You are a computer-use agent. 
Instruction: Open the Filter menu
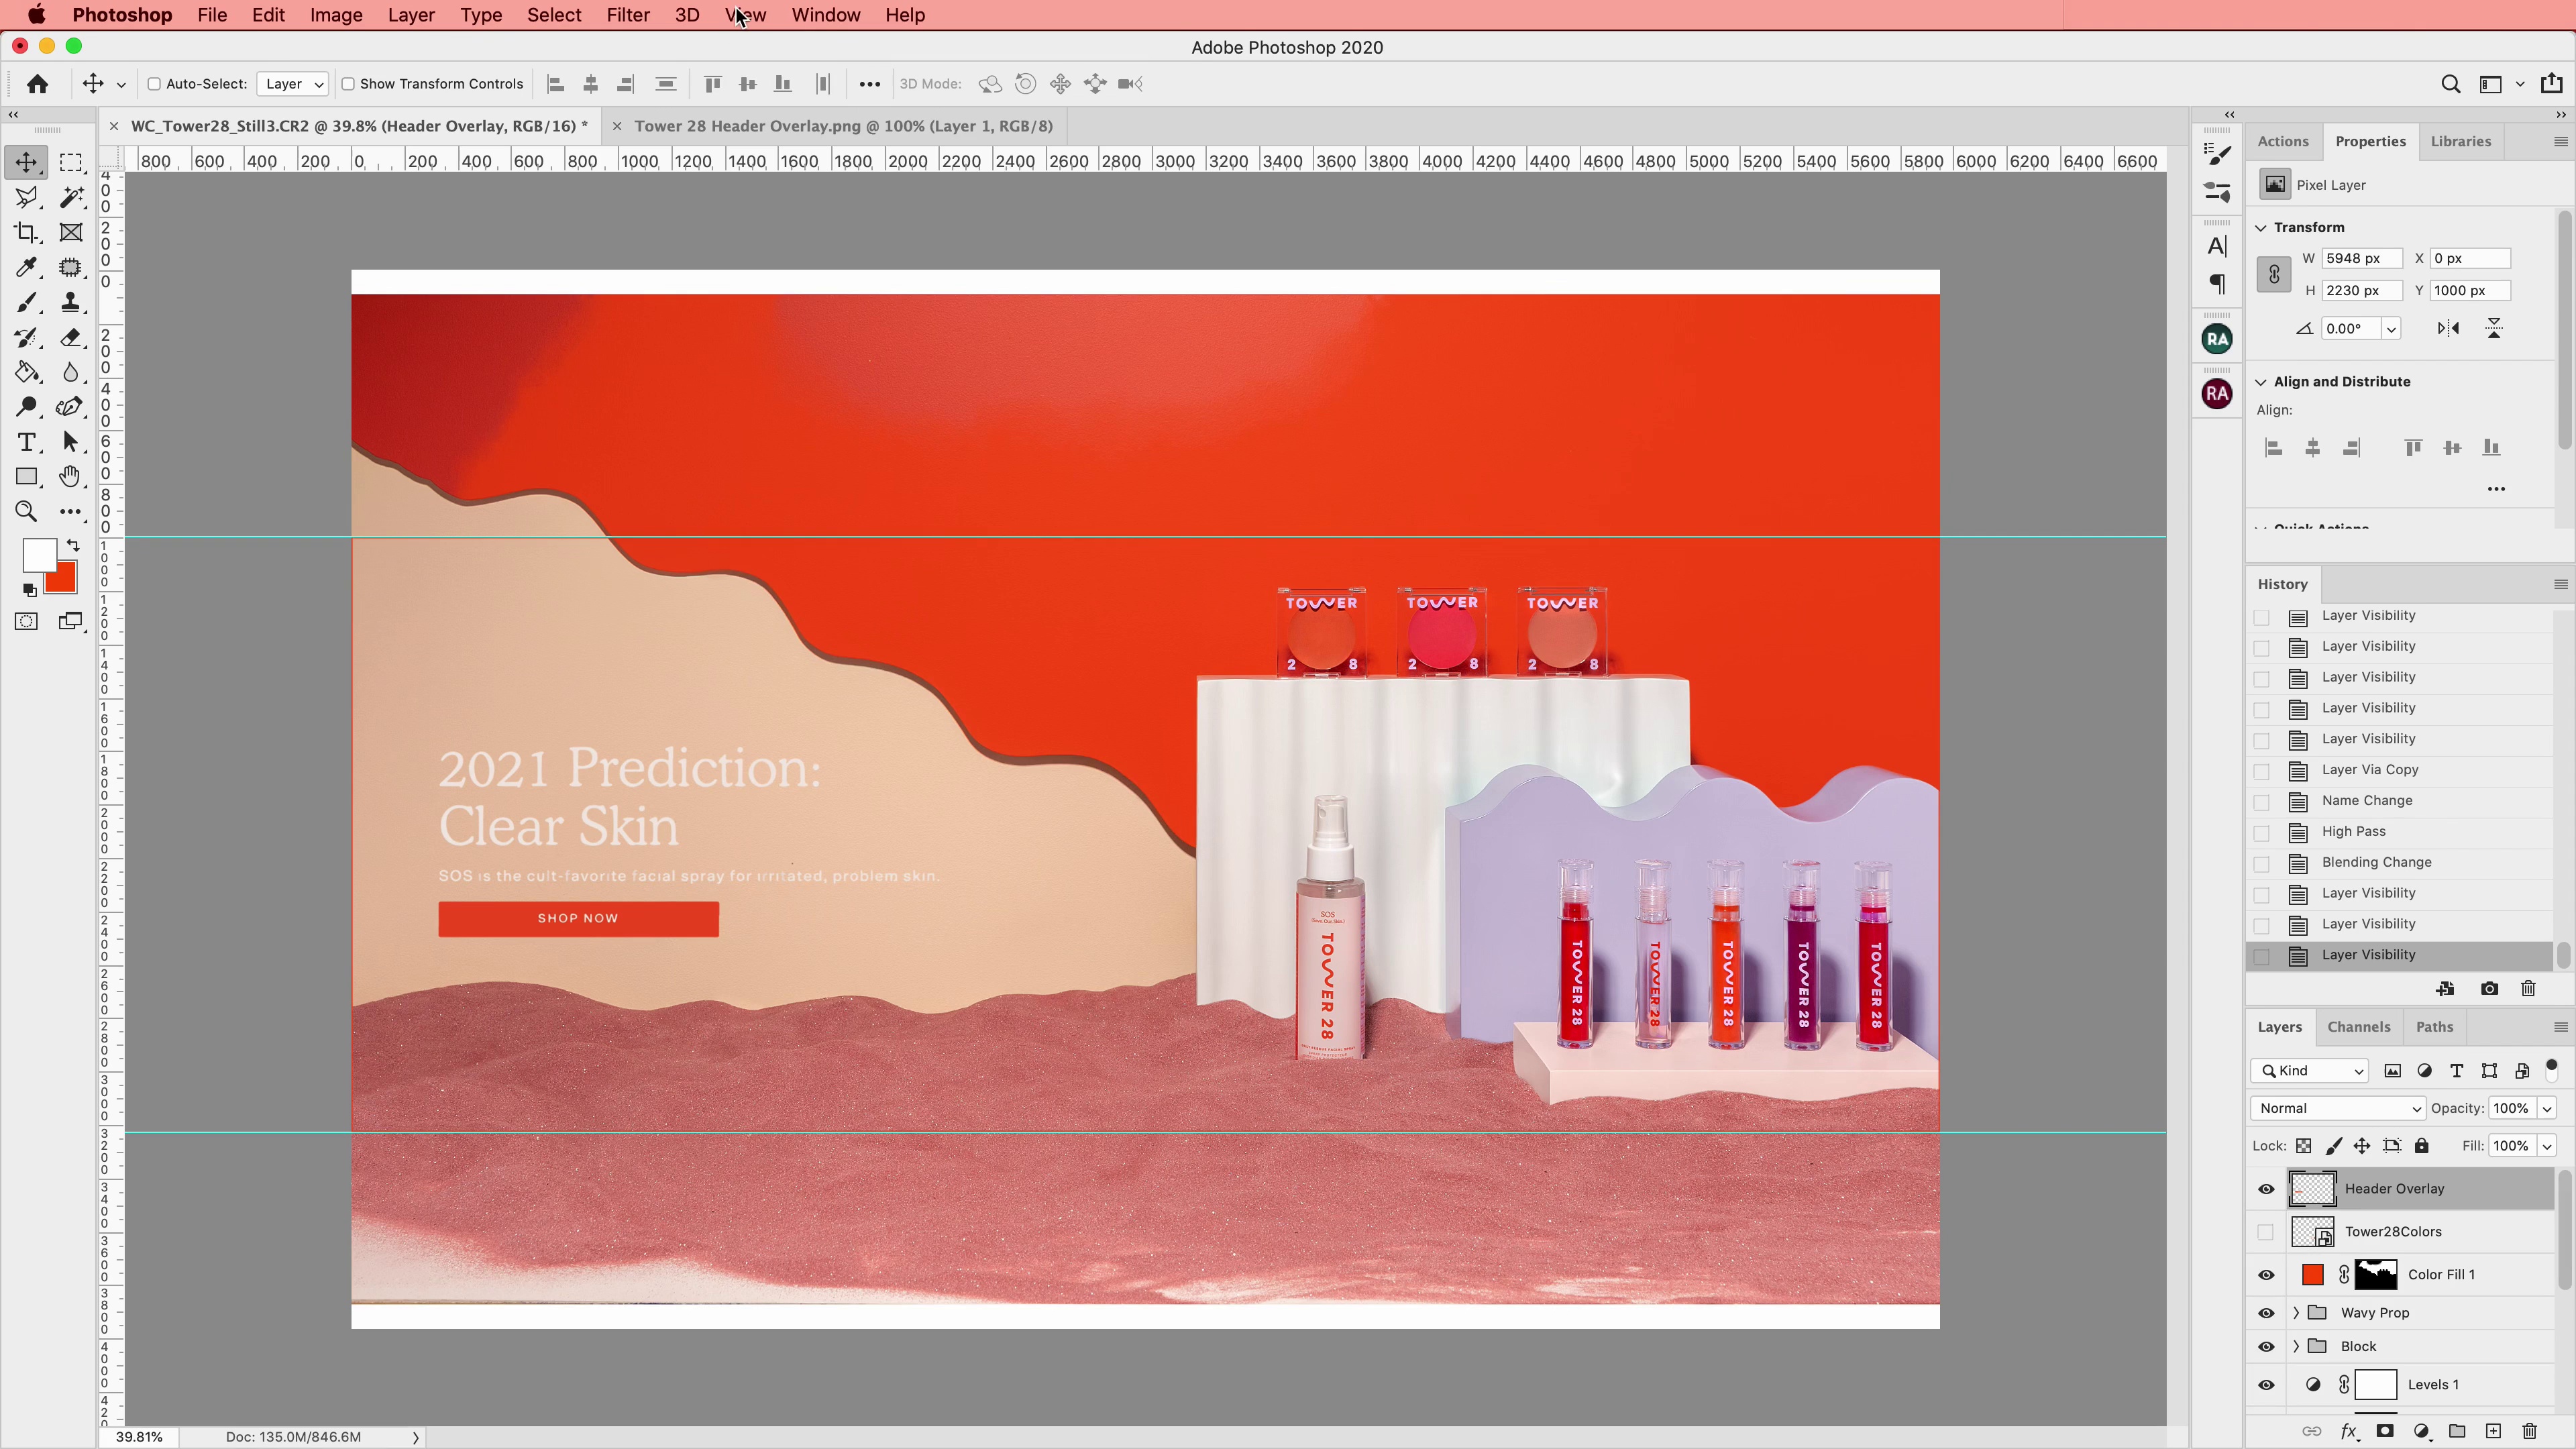(628, 15)
